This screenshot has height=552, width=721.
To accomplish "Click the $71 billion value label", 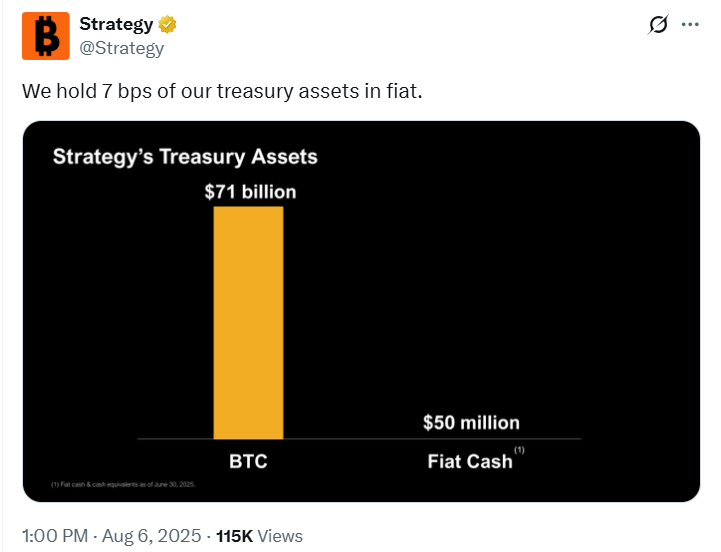I will pyautogui.click(x=250, y=191).
